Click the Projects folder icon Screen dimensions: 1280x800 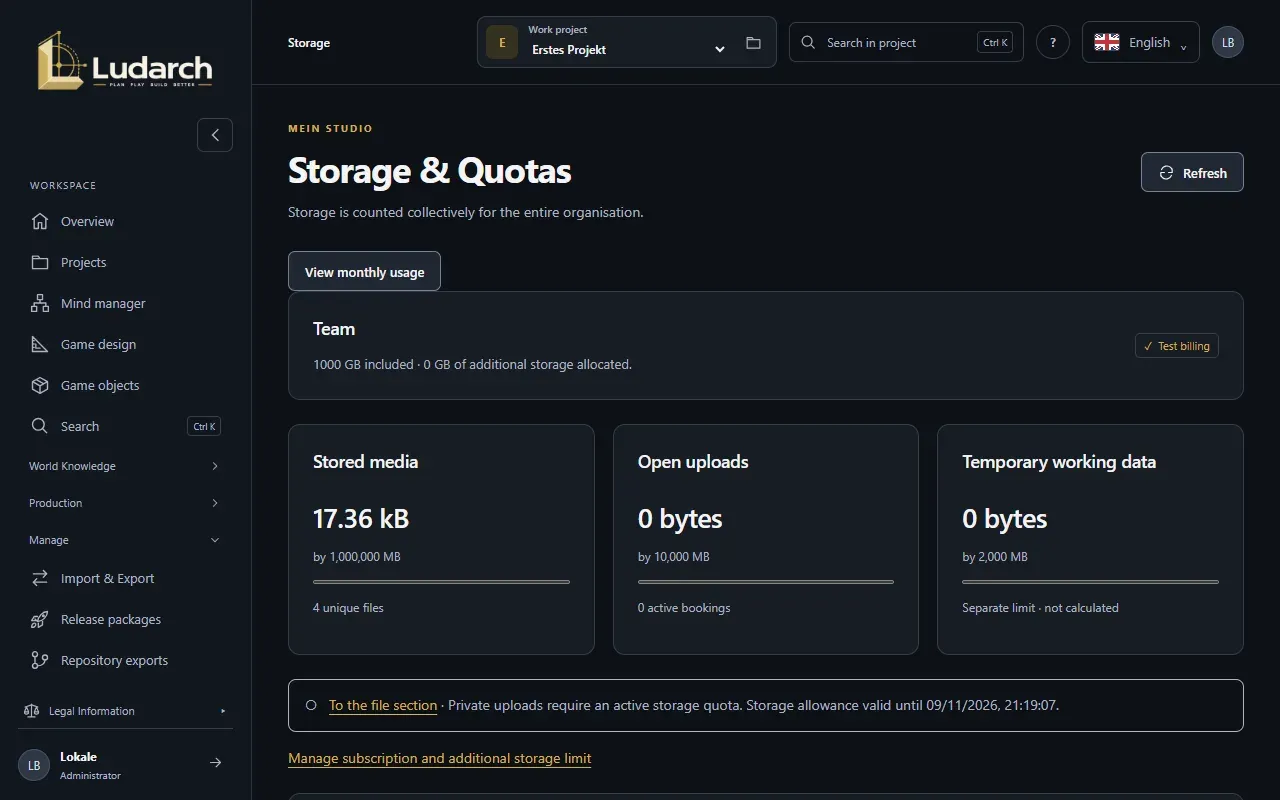pyautogui.click(x=40, y=262)
